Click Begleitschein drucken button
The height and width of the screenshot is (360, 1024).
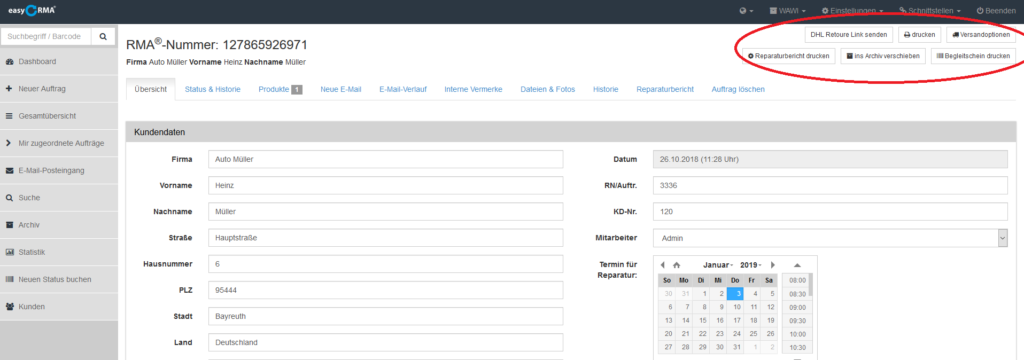pyautogui.click(x=973, y=56)
